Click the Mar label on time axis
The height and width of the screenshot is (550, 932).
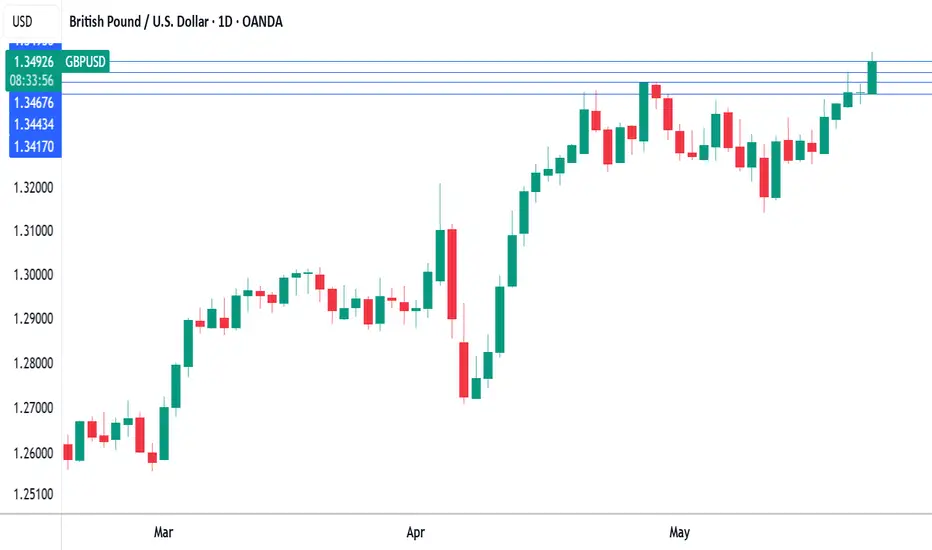click(x=163, y=532)
